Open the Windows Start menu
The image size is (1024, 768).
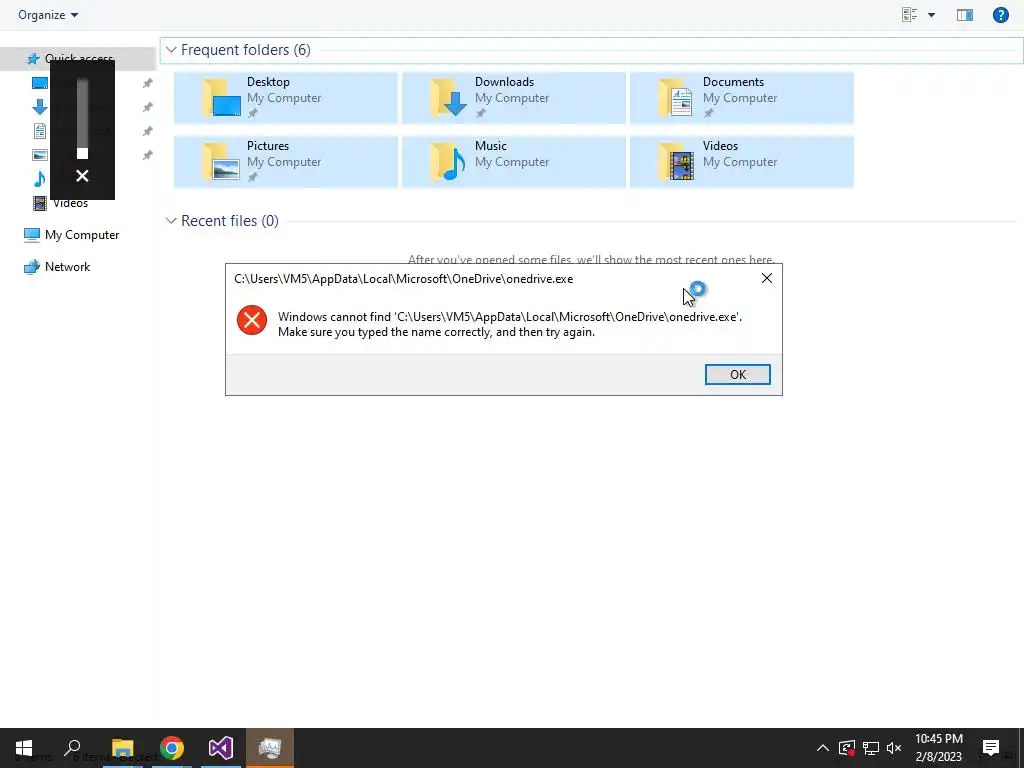point(24,748)
